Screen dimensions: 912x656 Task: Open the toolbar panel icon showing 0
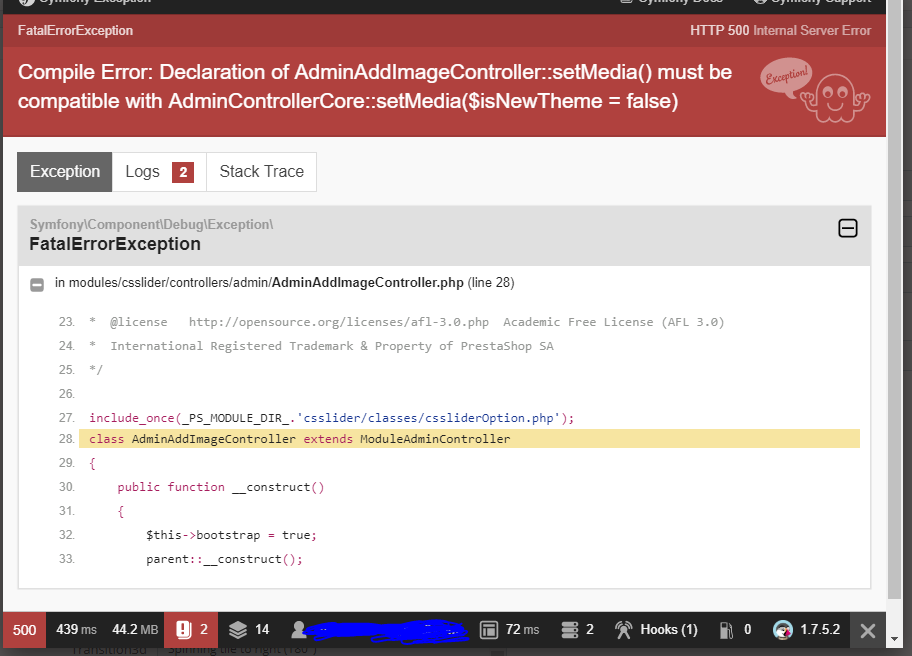point(735,630)
